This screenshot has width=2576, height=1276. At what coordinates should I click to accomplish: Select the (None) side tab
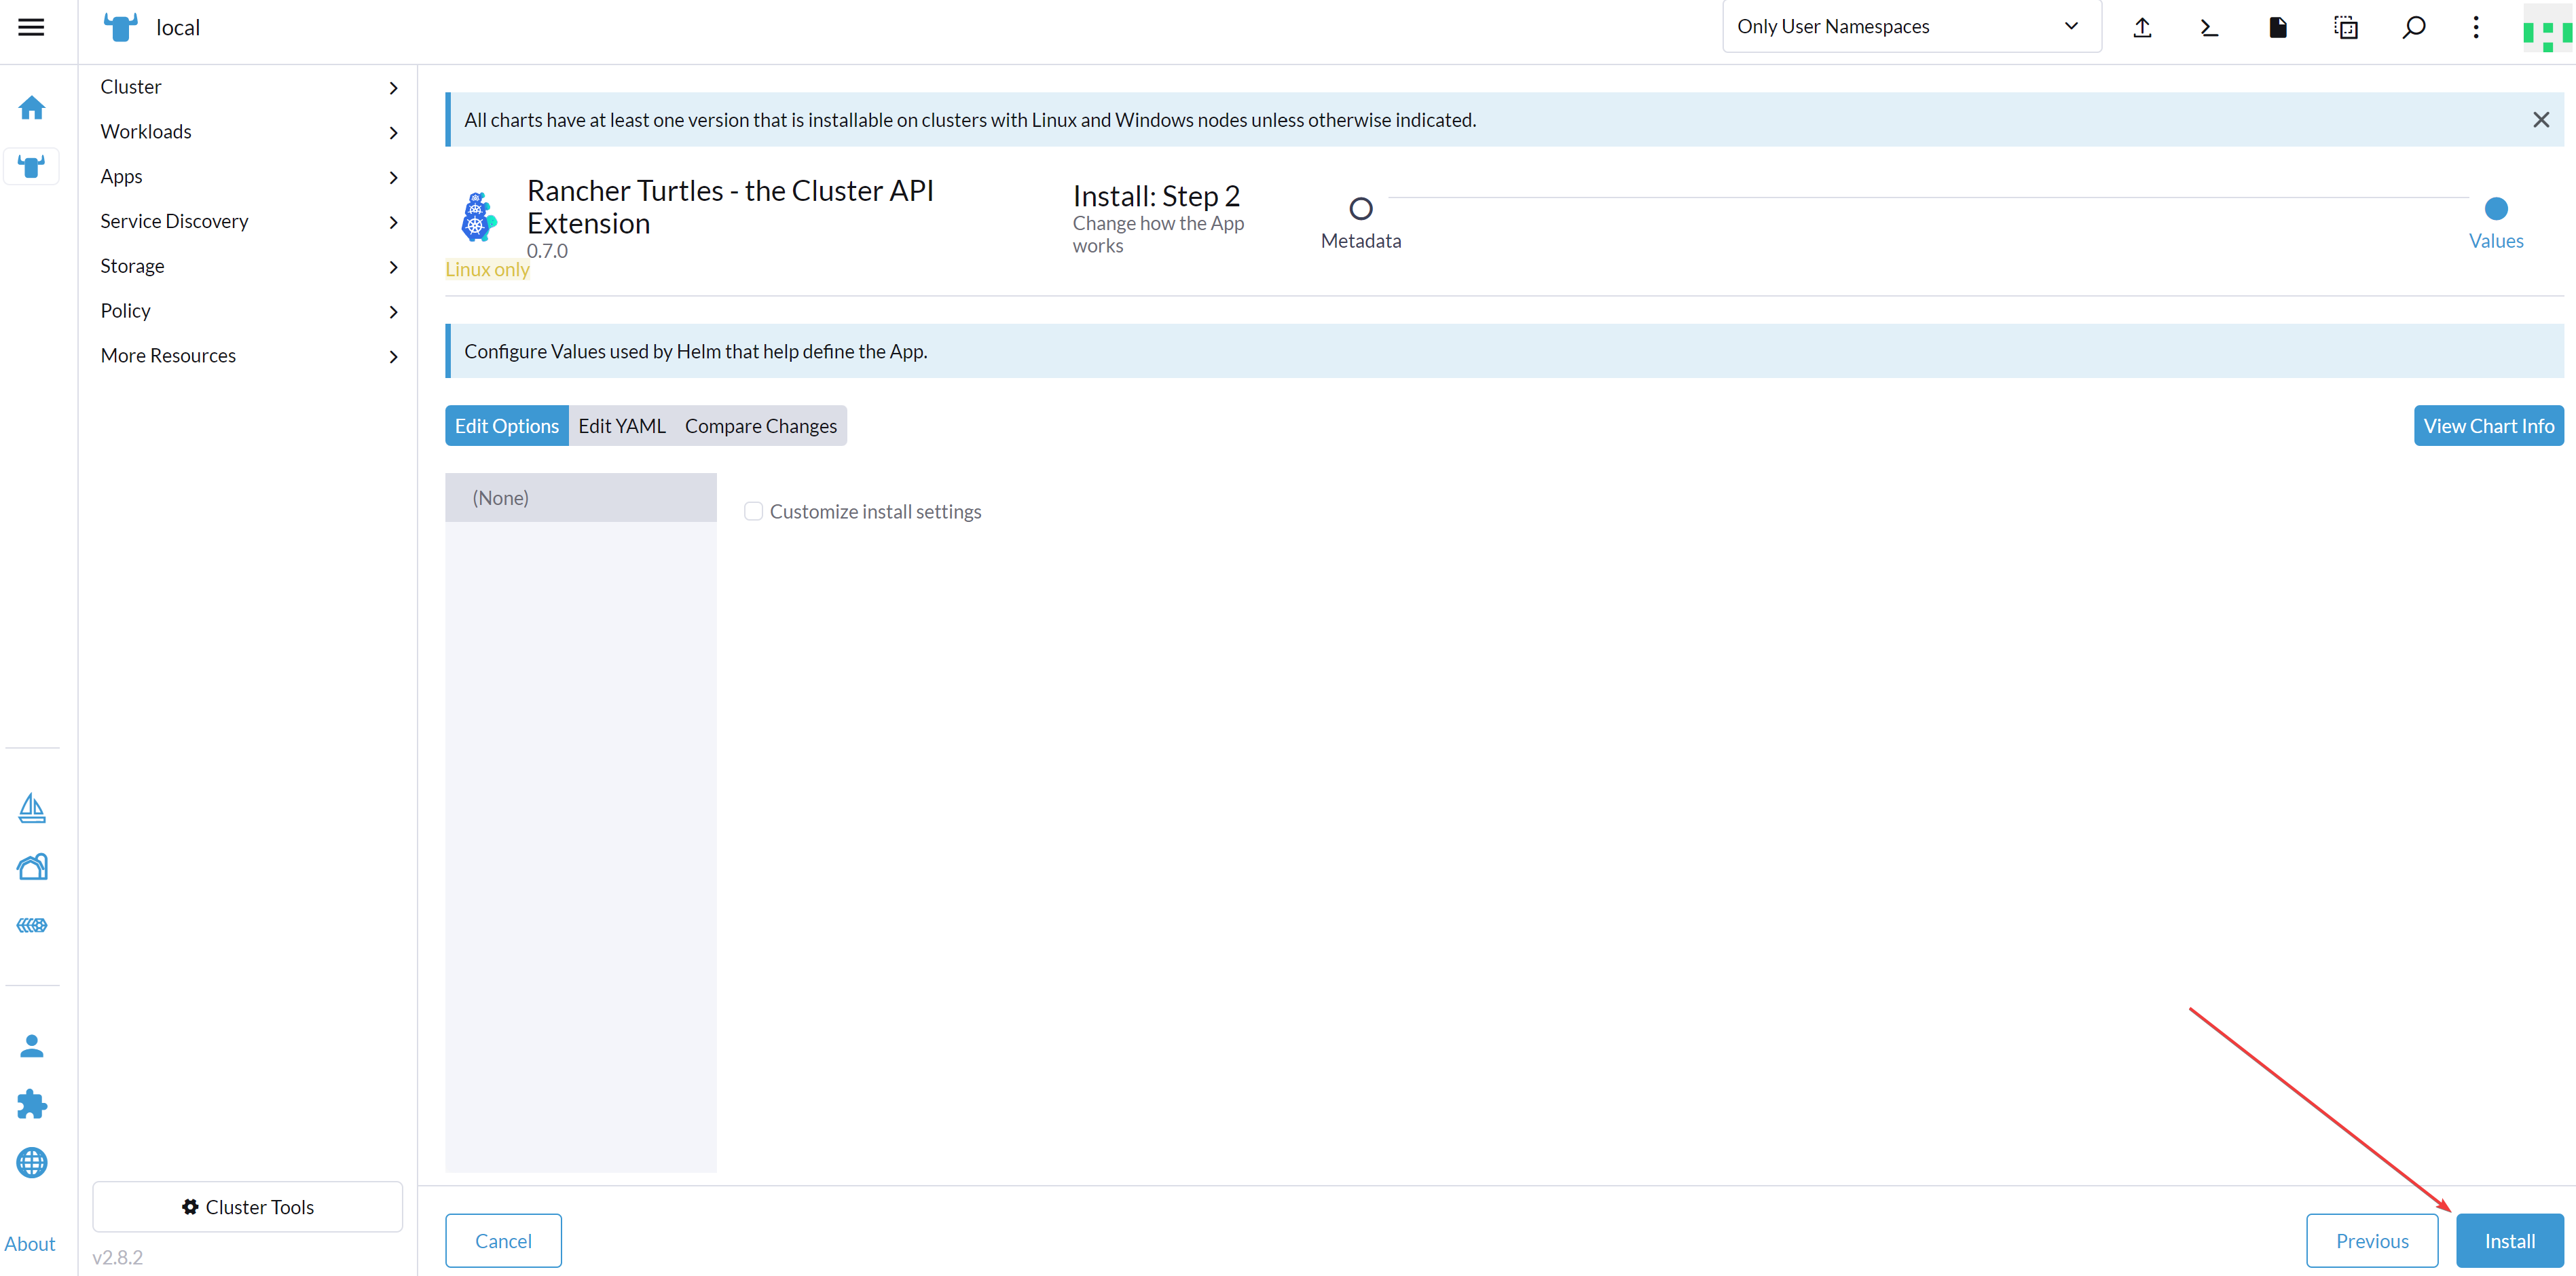click(581, 498)
